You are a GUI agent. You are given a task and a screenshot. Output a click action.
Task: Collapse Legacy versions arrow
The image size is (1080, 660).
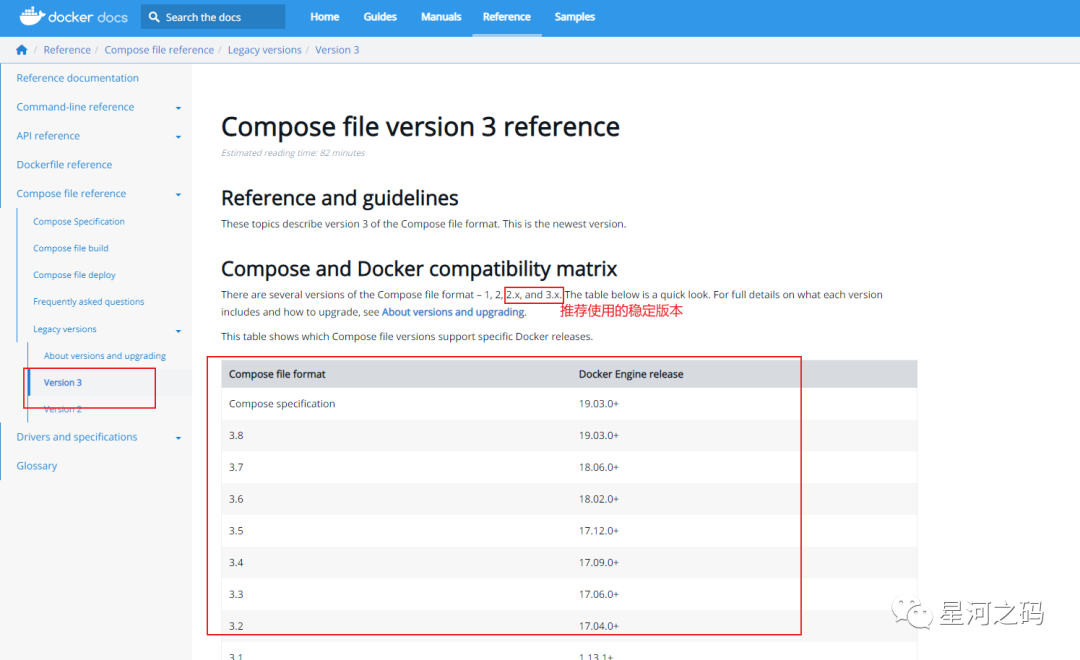tap(178, 331)
